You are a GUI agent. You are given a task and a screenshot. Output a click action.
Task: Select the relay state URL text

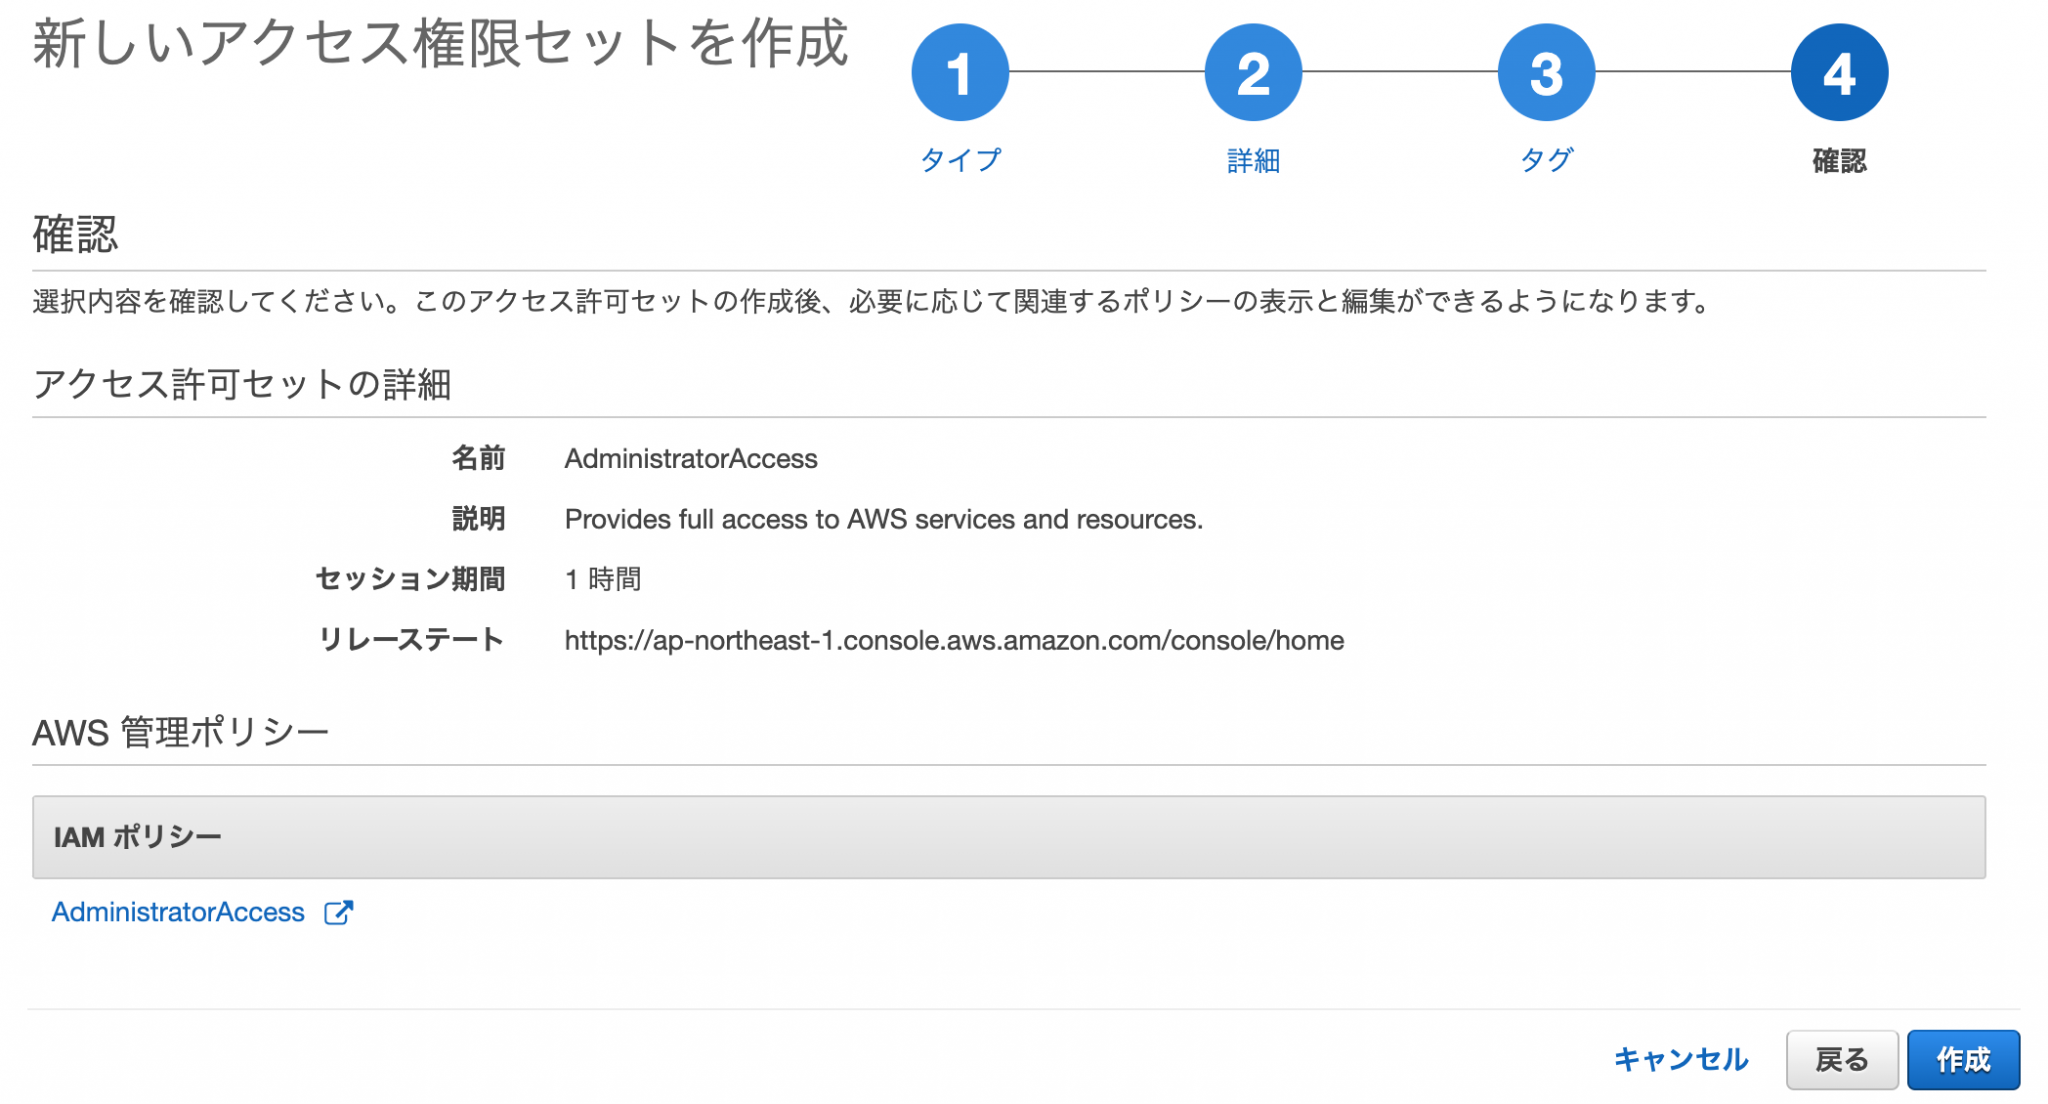(x=954, y=641)
